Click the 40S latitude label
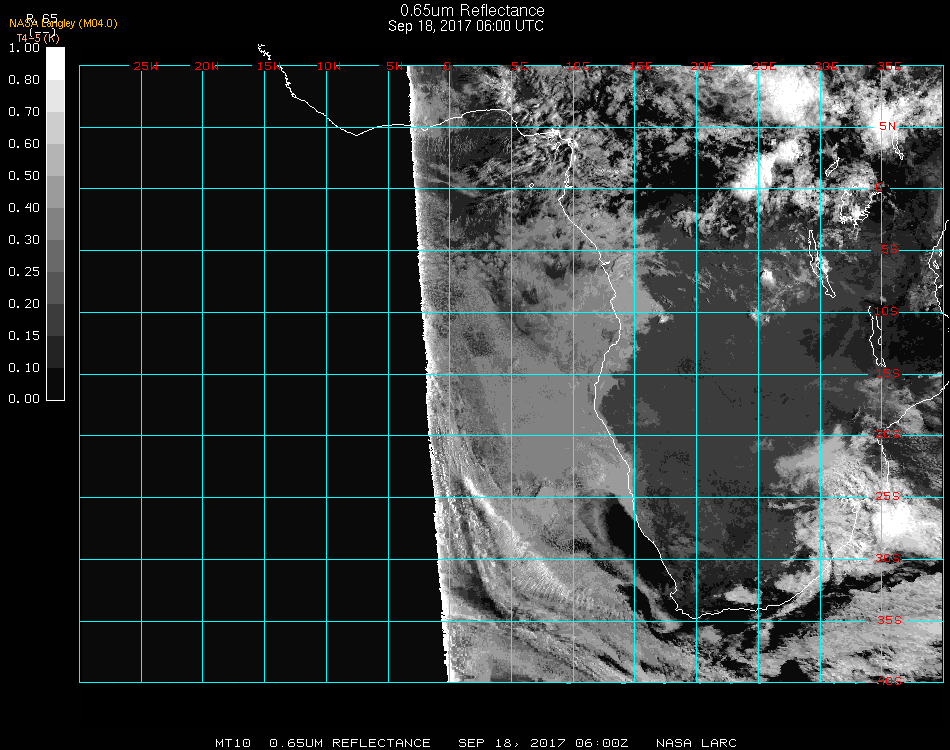Image resolution: width=950 pixels, height=750 pixels. (890, 681)
